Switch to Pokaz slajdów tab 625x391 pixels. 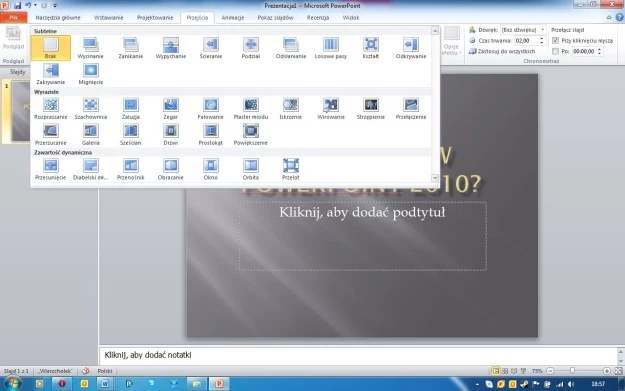tap(275, 18)
